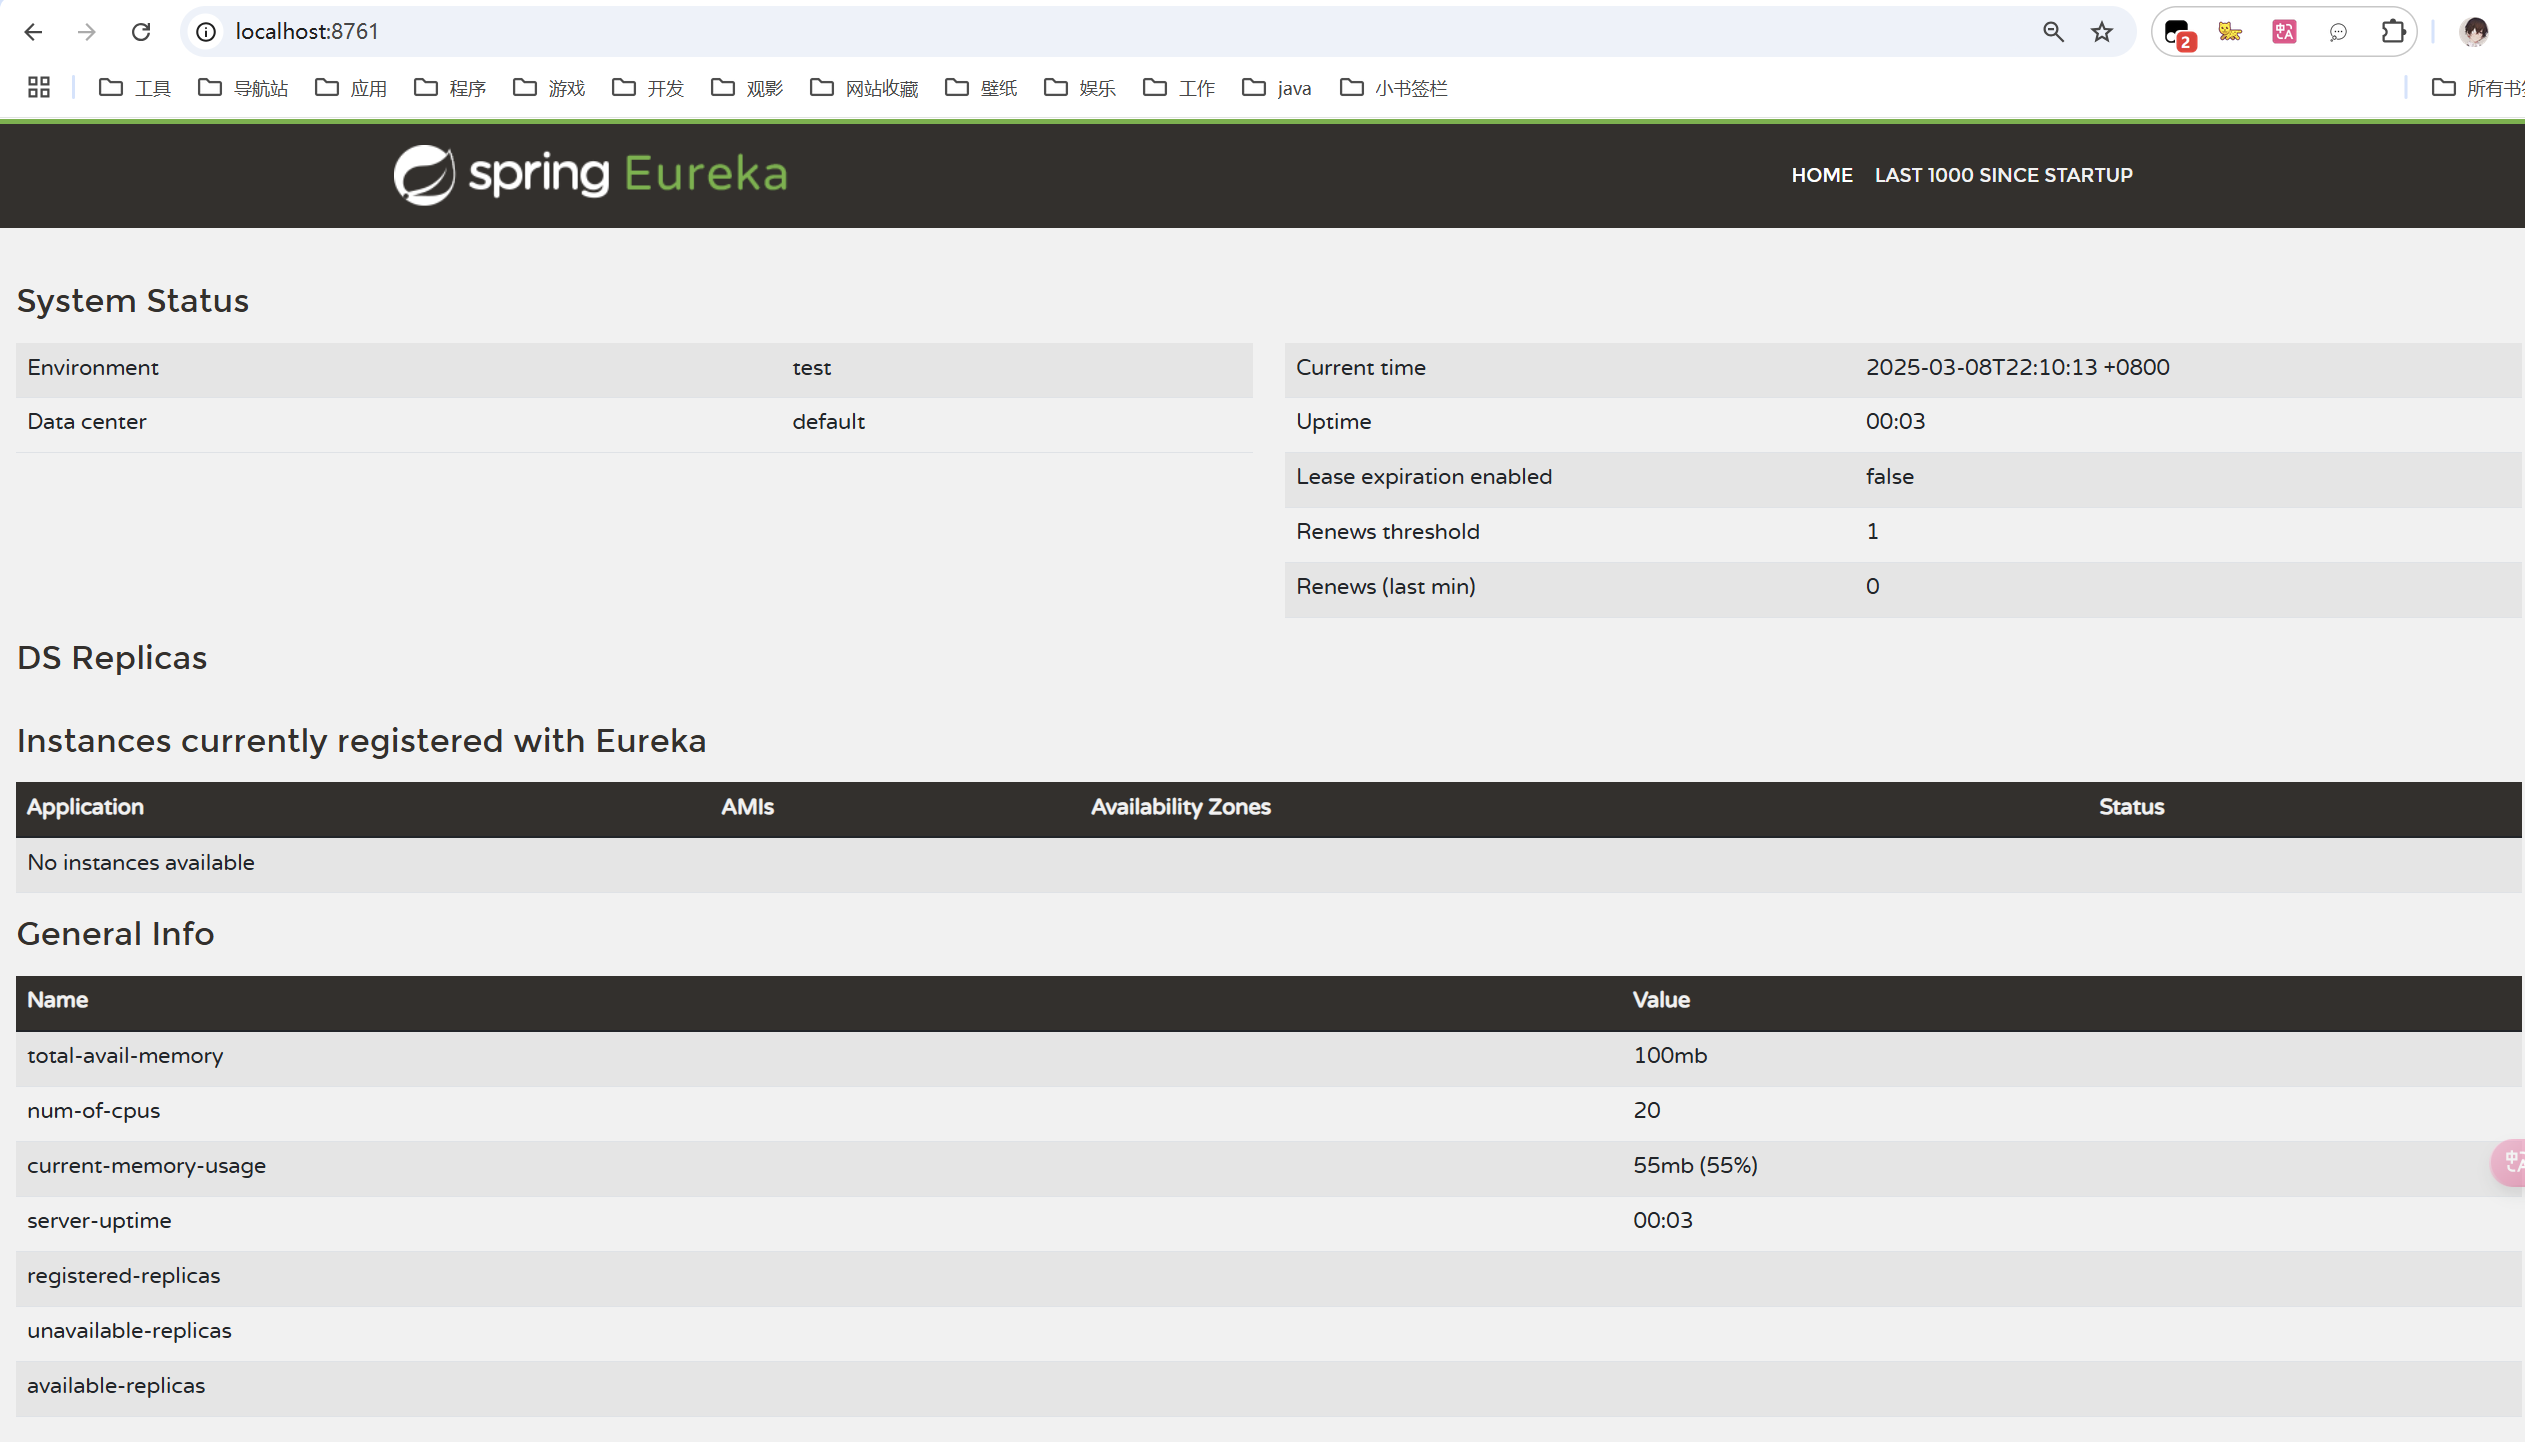Open the zoom magnifier icon
The height and width of the screenshot is (1442, 2525).
tap(2053, 32)
